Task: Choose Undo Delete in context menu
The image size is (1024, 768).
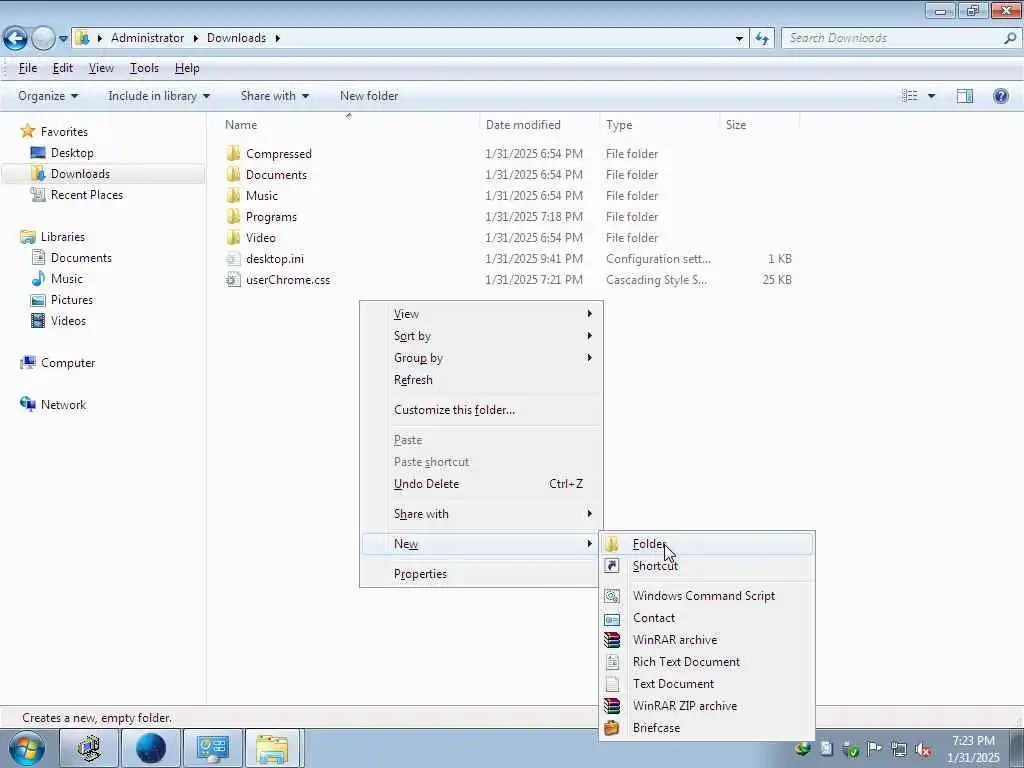Action: (x=481, y=484)
